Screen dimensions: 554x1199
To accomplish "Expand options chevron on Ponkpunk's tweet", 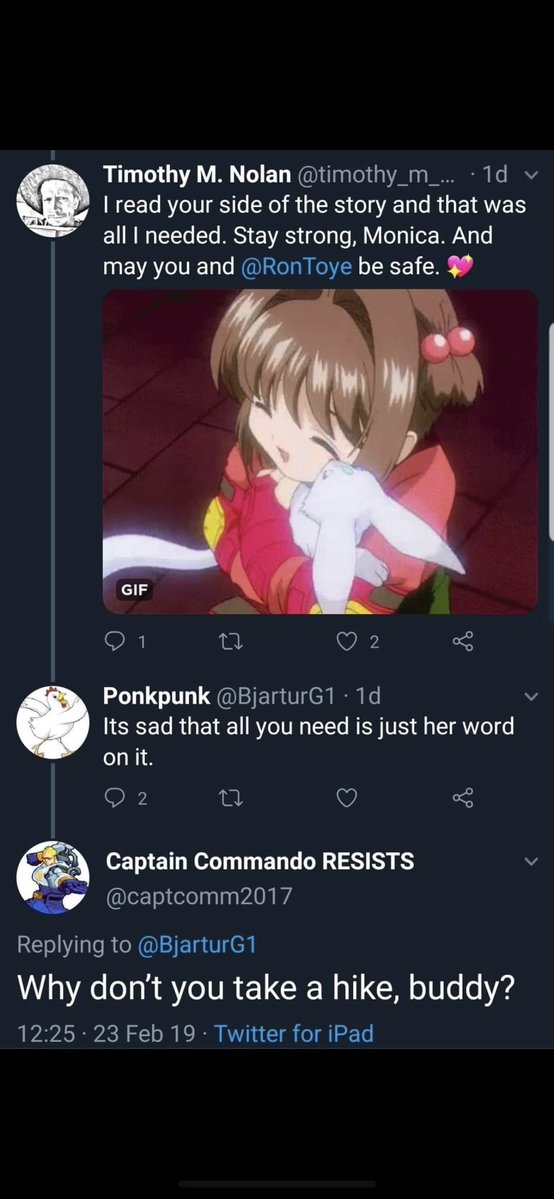I will point(532,697).
